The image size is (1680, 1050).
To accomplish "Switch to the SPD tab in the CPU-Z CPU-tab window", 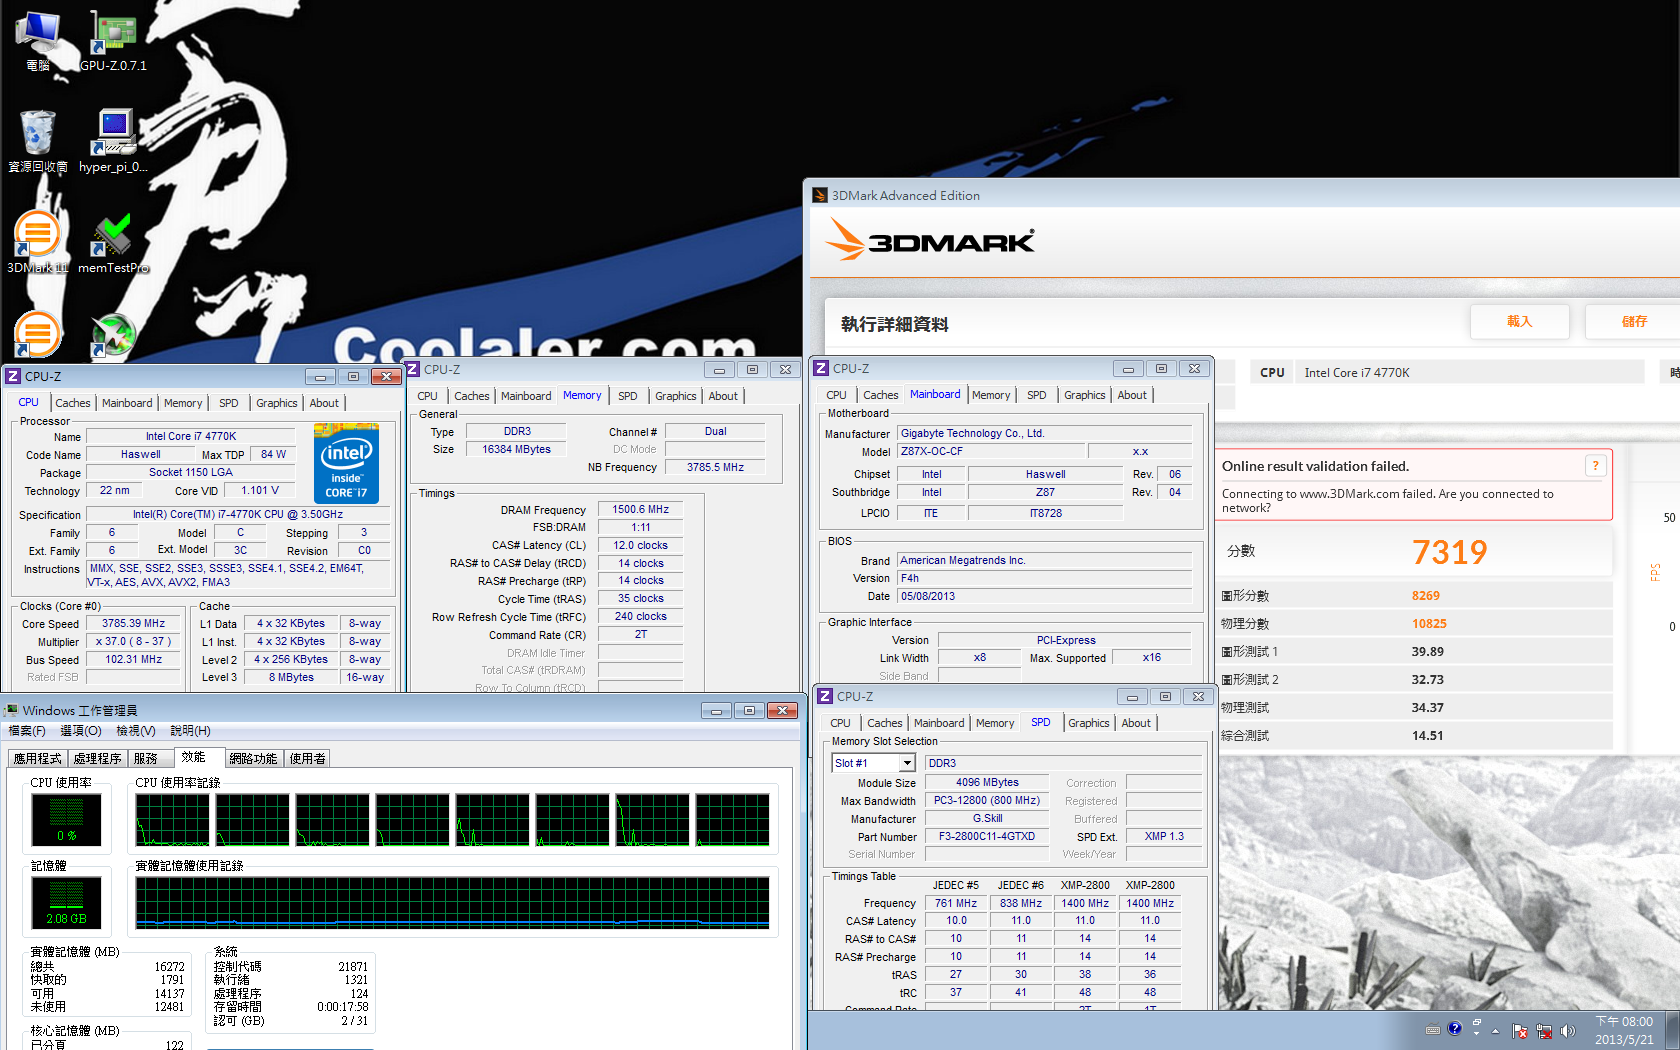I will (229, 403).
